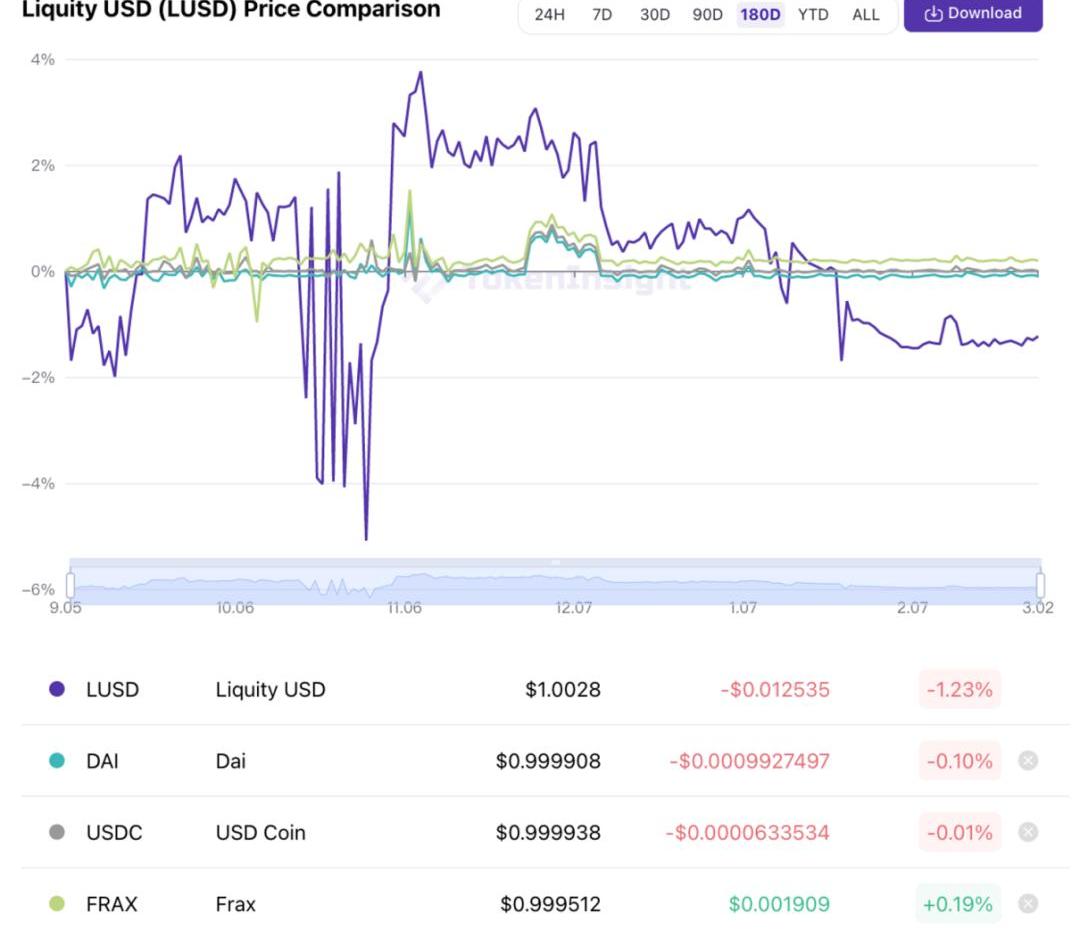Click the Download button
The width and height of the screenshot is (1080, 933).
coord(973,14)
